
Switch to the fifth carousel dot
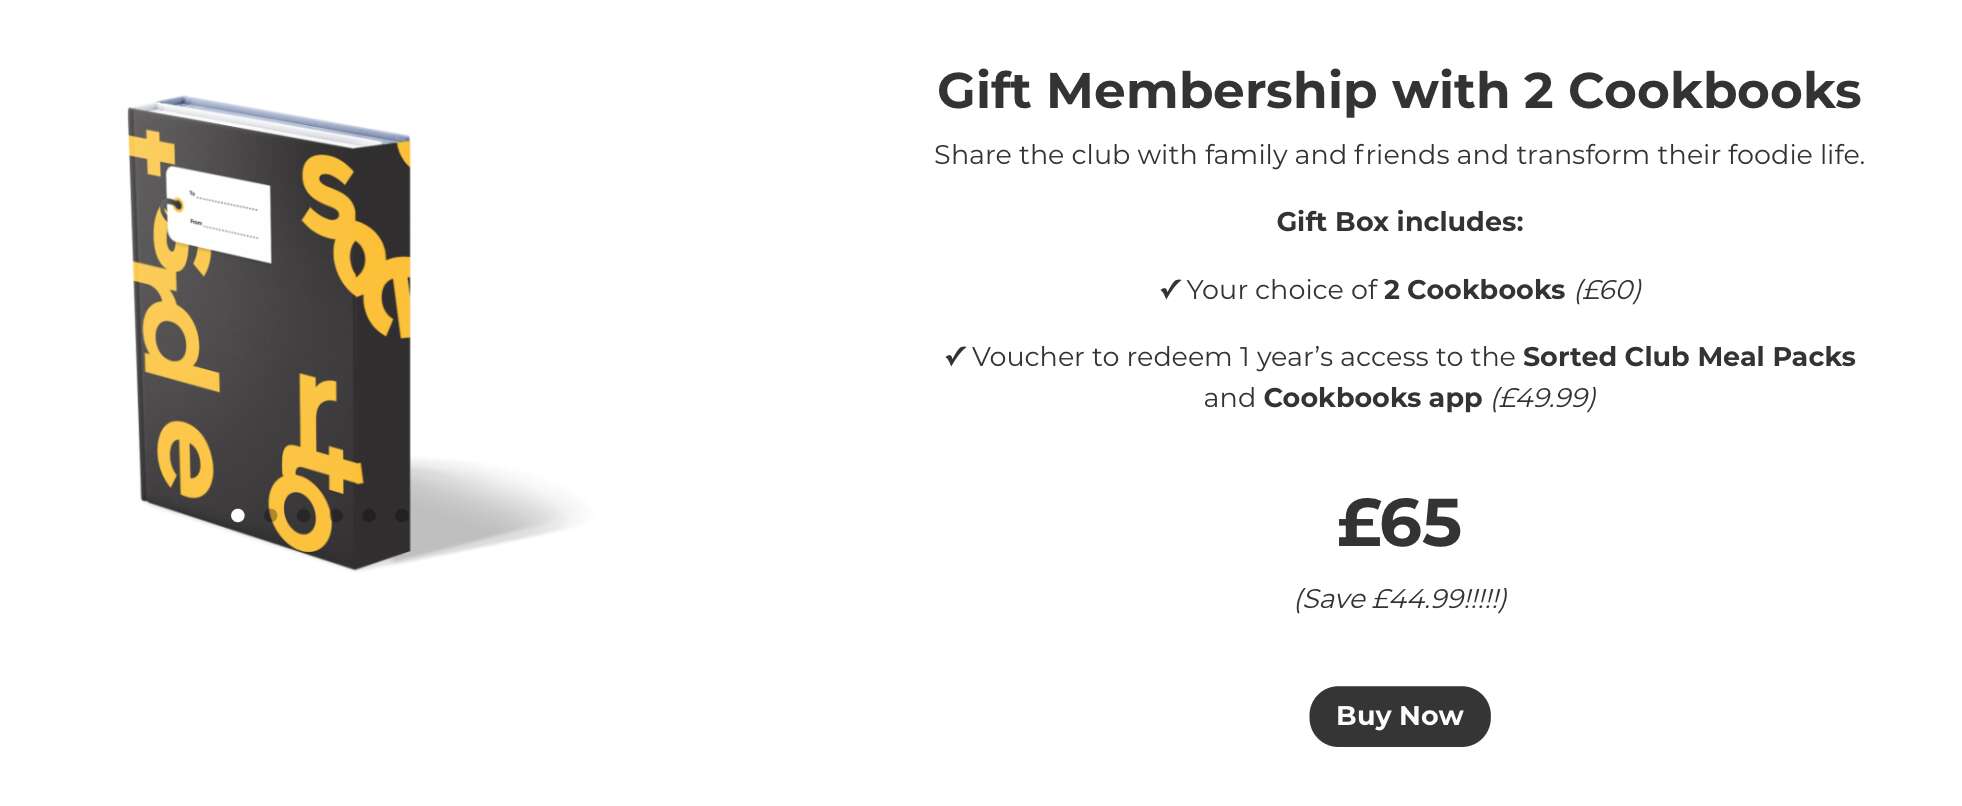pos(369,515)
